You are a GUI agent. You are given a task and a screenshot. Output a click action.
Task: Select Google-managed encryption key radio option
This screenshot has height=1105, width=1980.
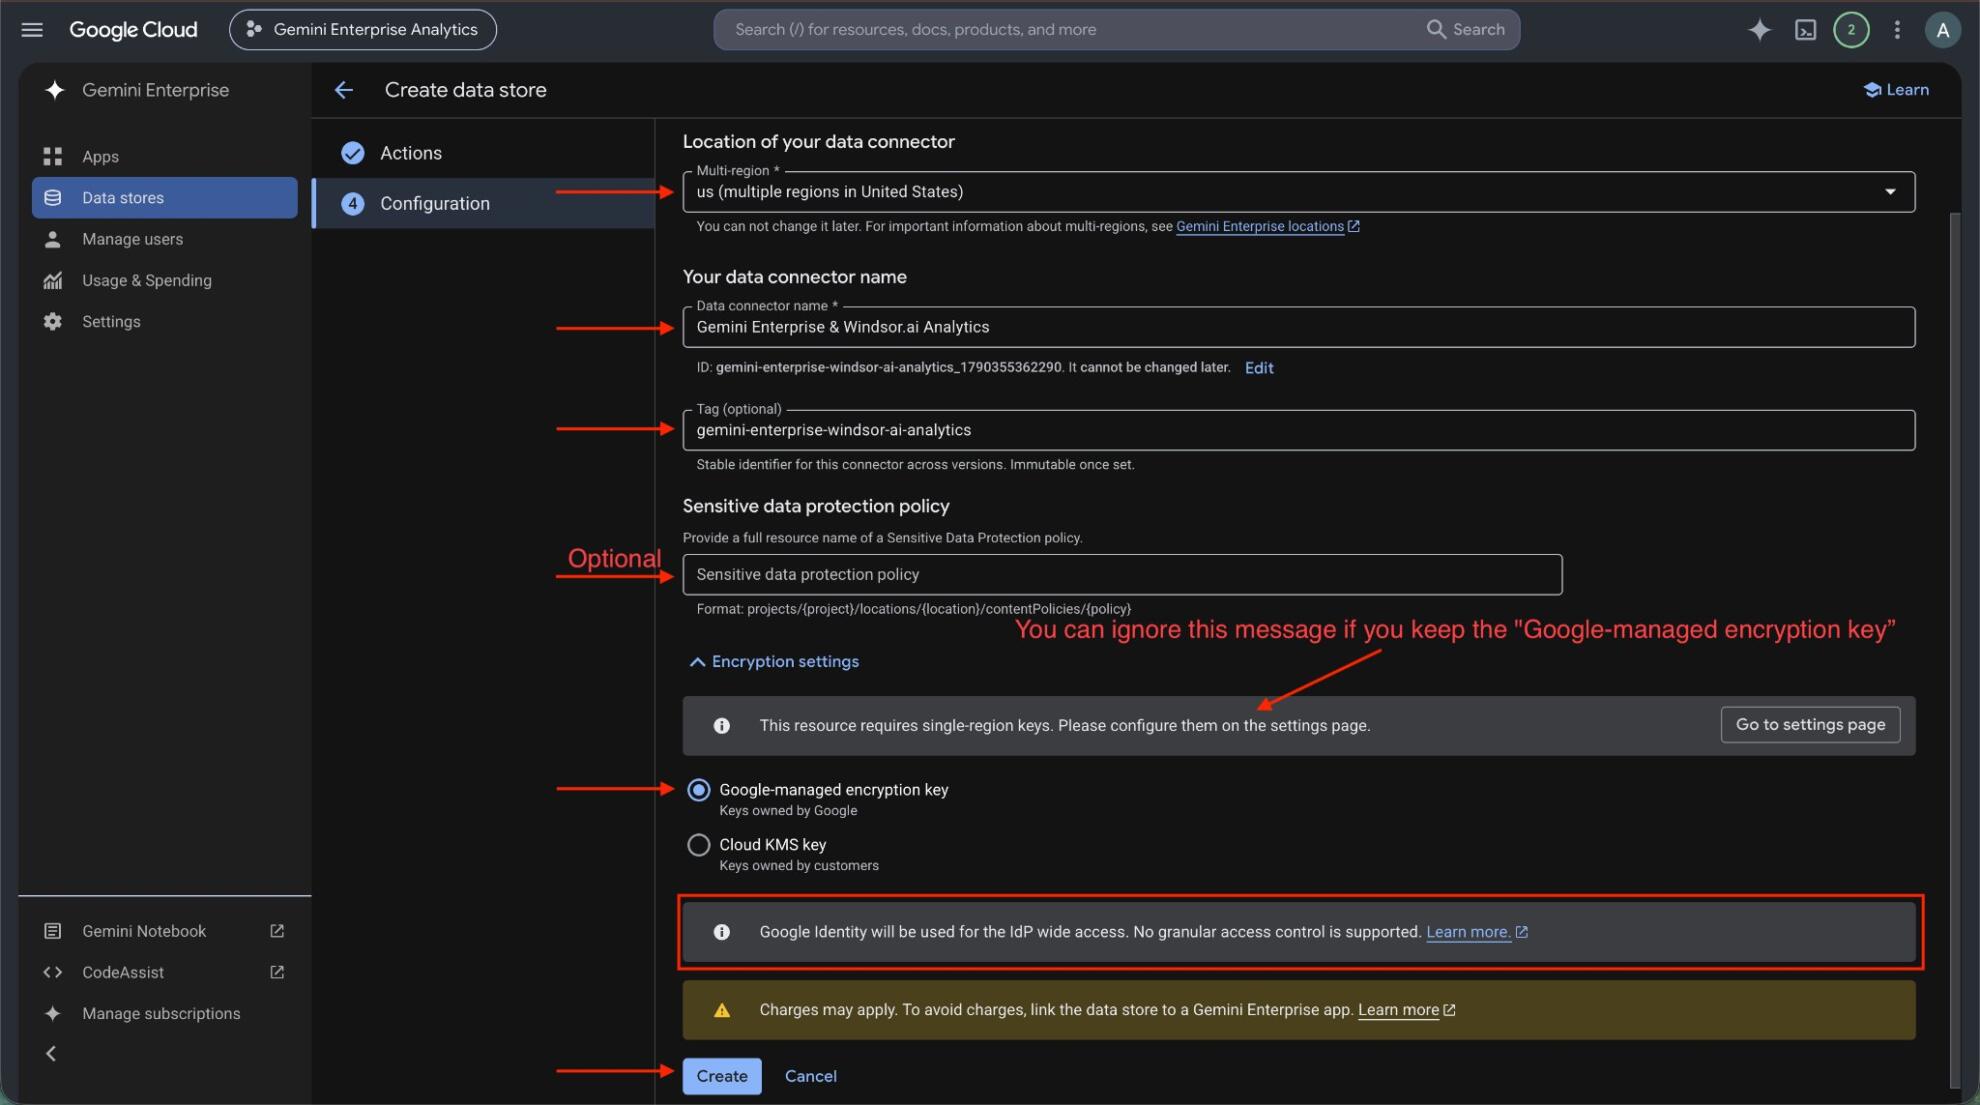point(698,790)
